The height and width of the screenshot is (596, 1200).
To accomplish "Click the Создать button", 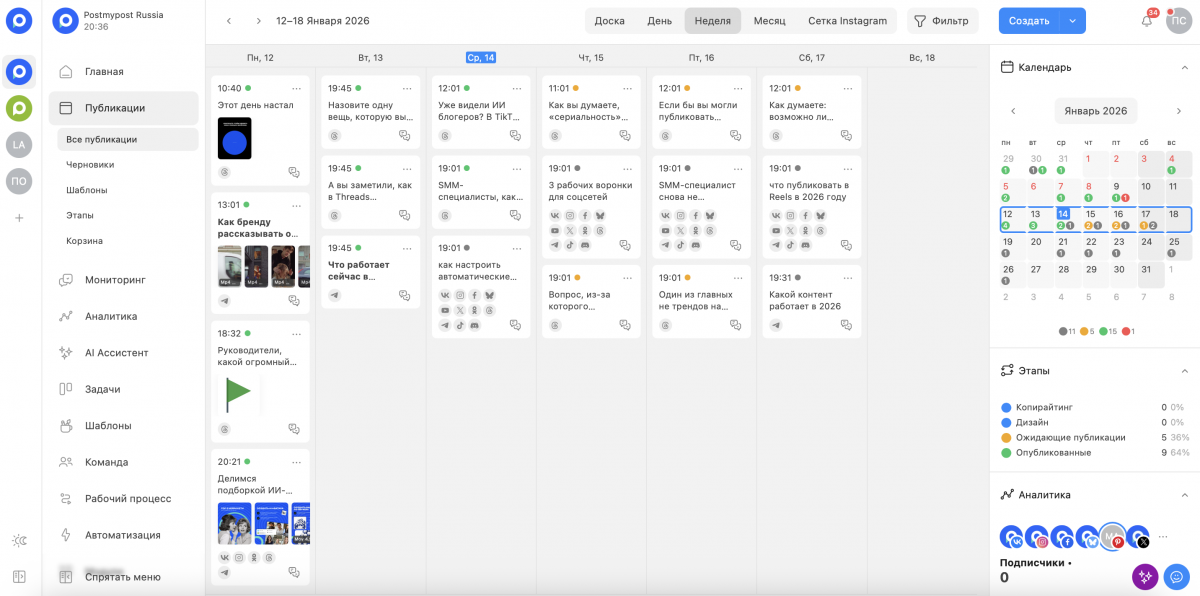I will click(1027, 20).
